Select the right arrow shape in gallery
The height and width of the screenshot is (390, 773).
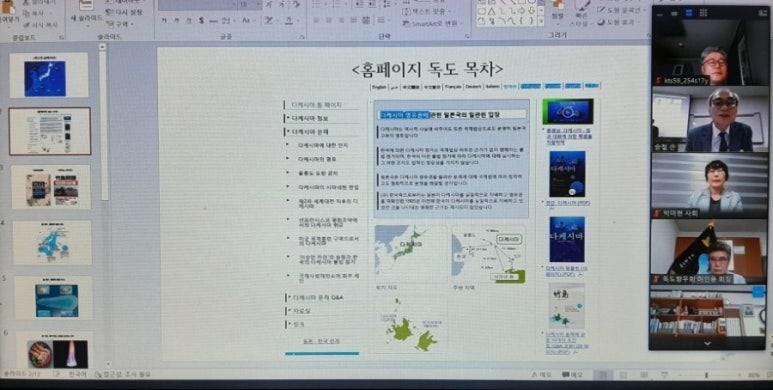tap(522, 11)
